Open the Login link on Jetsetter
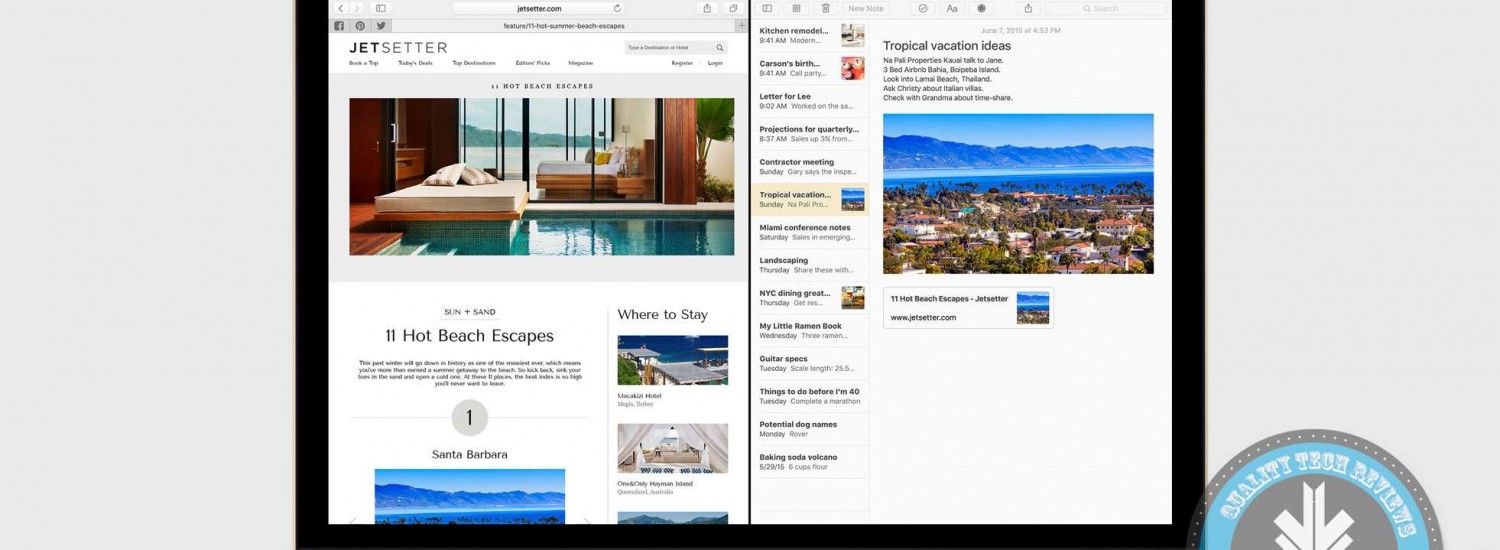 715,63
